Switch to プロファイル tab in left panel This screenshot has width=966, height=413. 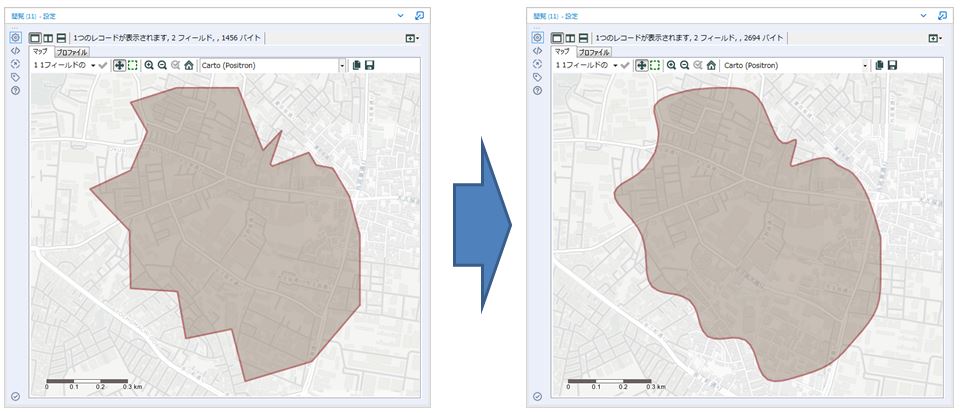click(71, 51)
